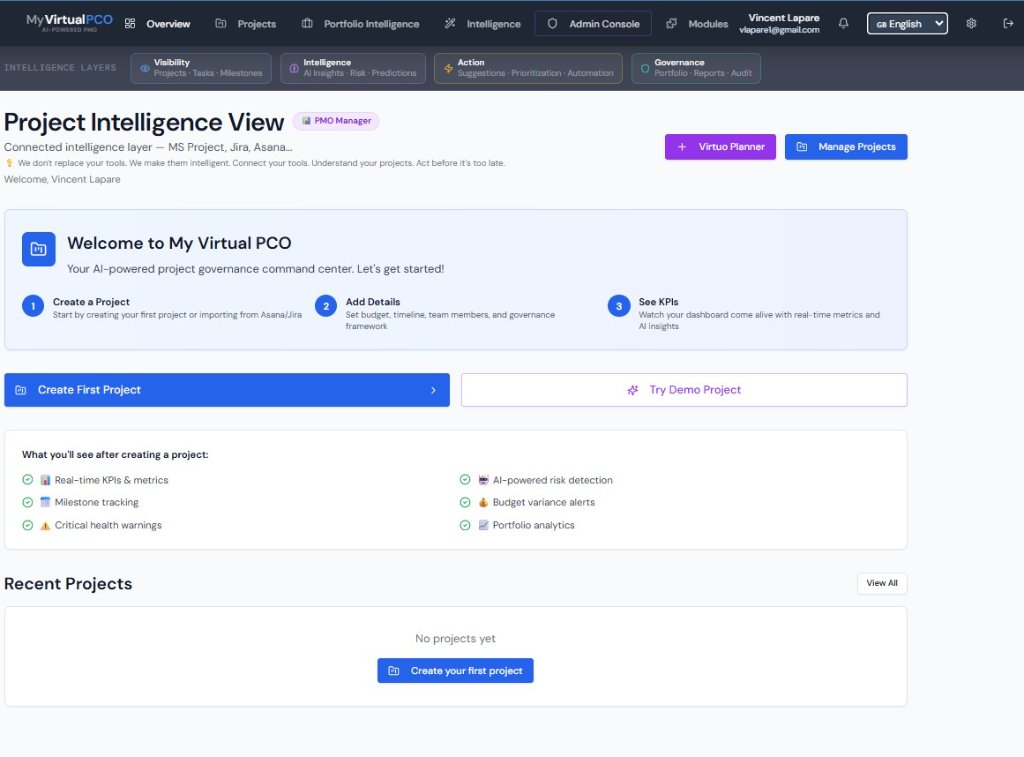The height and width of the screenshot is (757, 1024).
Task: Click the blue Welcome folder icon
Action: tap(39, 249)
